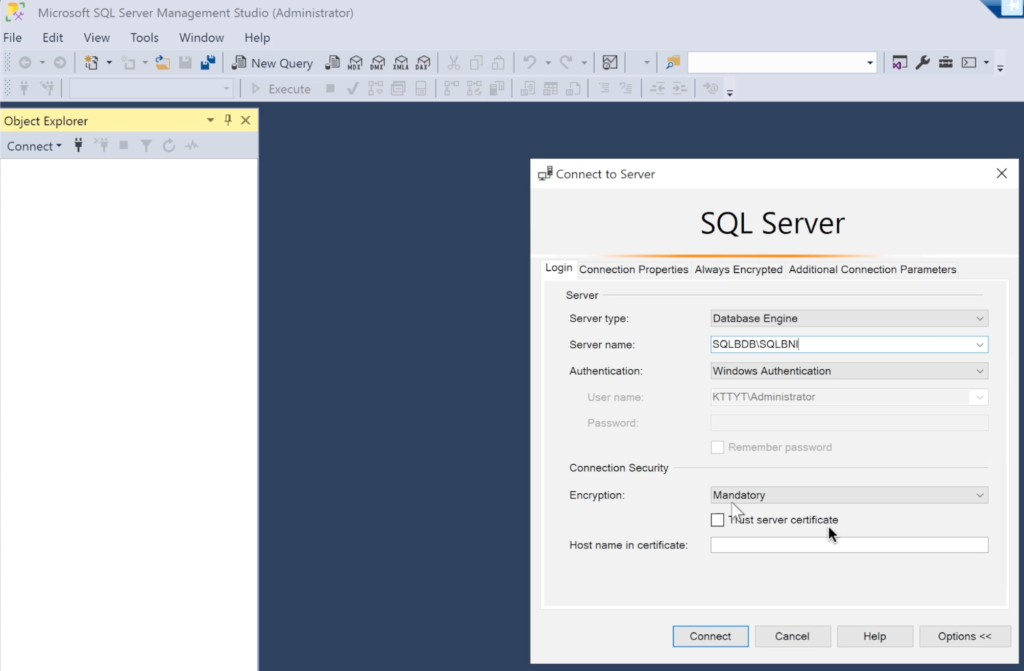Click the Undo icon in toolbar
The image size is (1024, 671).
pos(530,63)
